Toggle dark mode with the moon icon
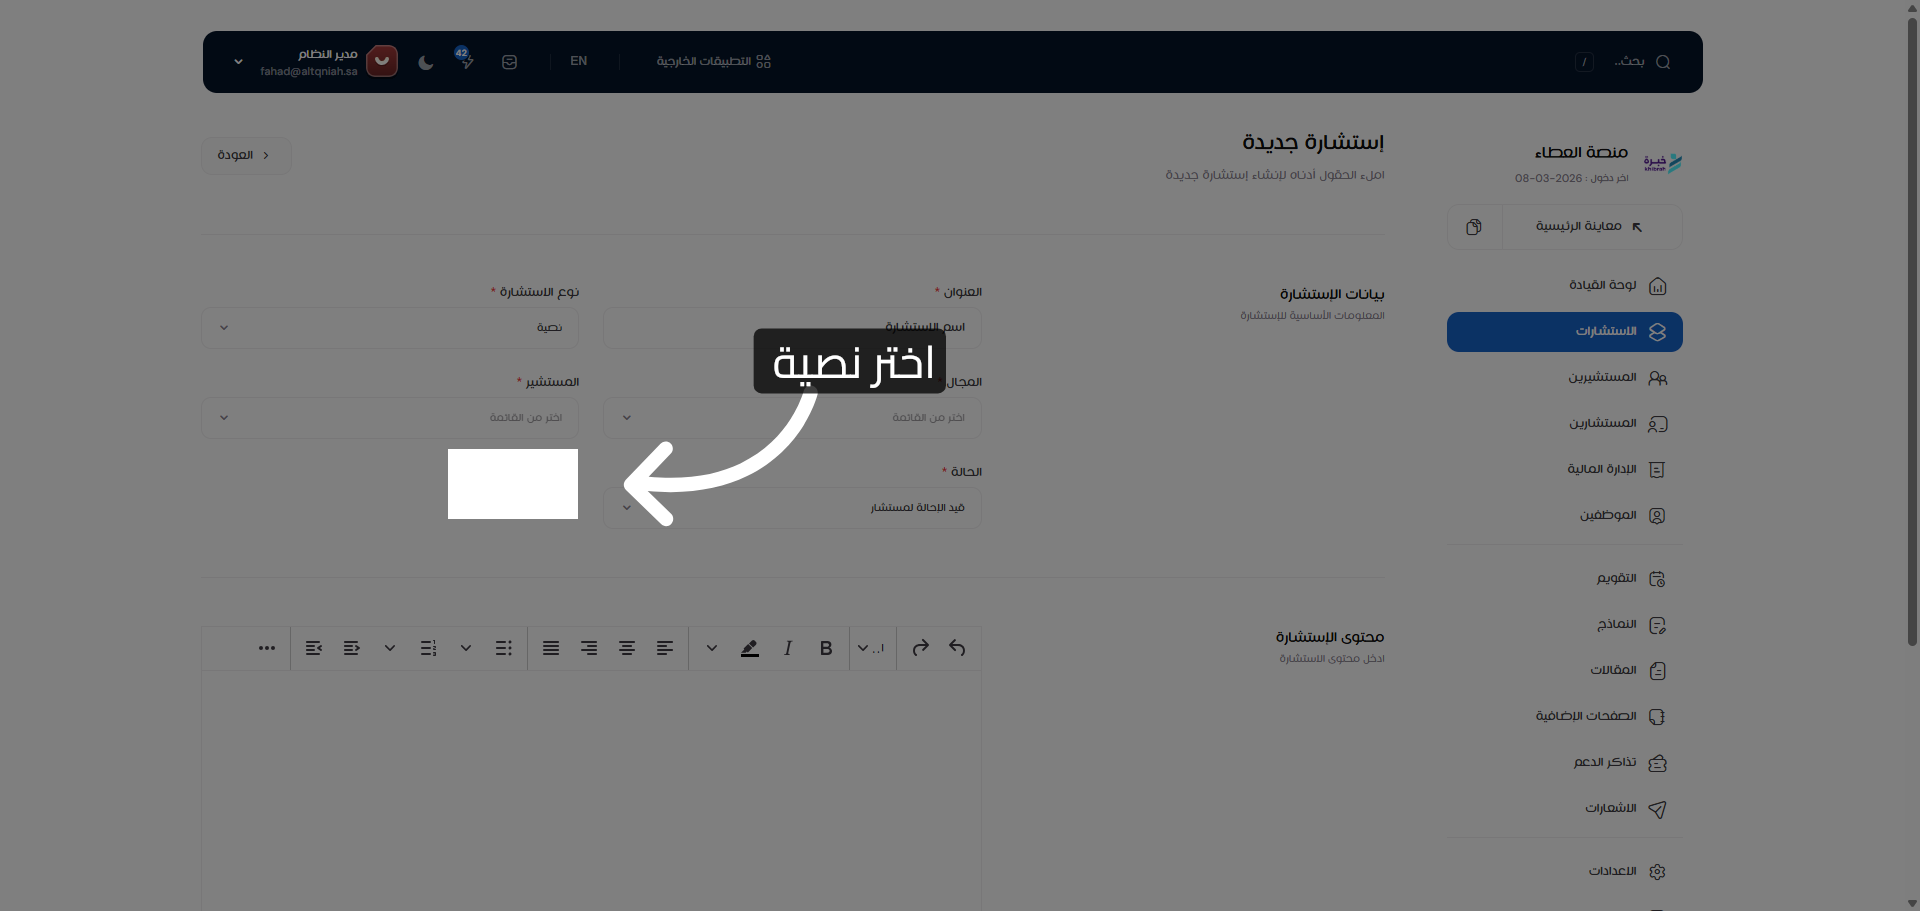 click(x=425, y=62)
